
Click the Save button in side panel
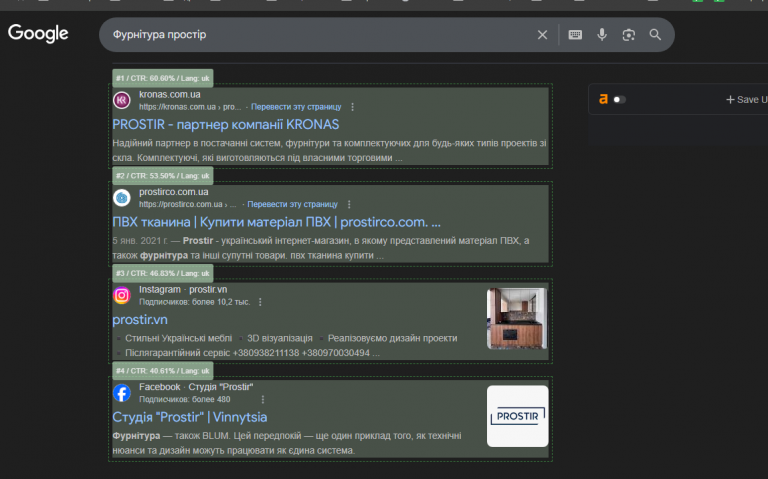[x=746, y=99]
